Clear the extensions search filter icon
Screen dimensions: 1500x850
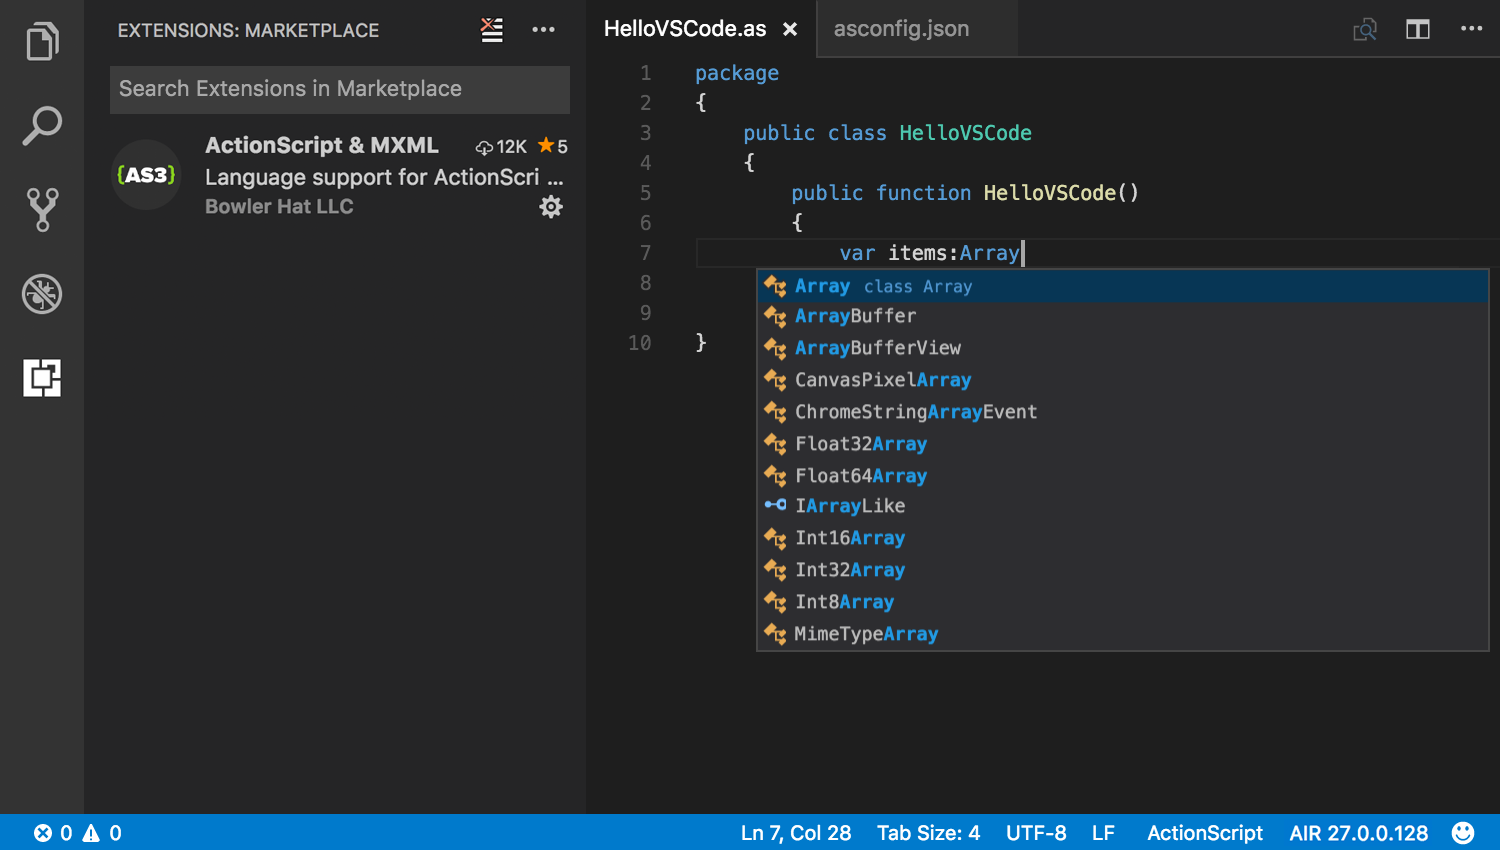click(x=491, y=29)
